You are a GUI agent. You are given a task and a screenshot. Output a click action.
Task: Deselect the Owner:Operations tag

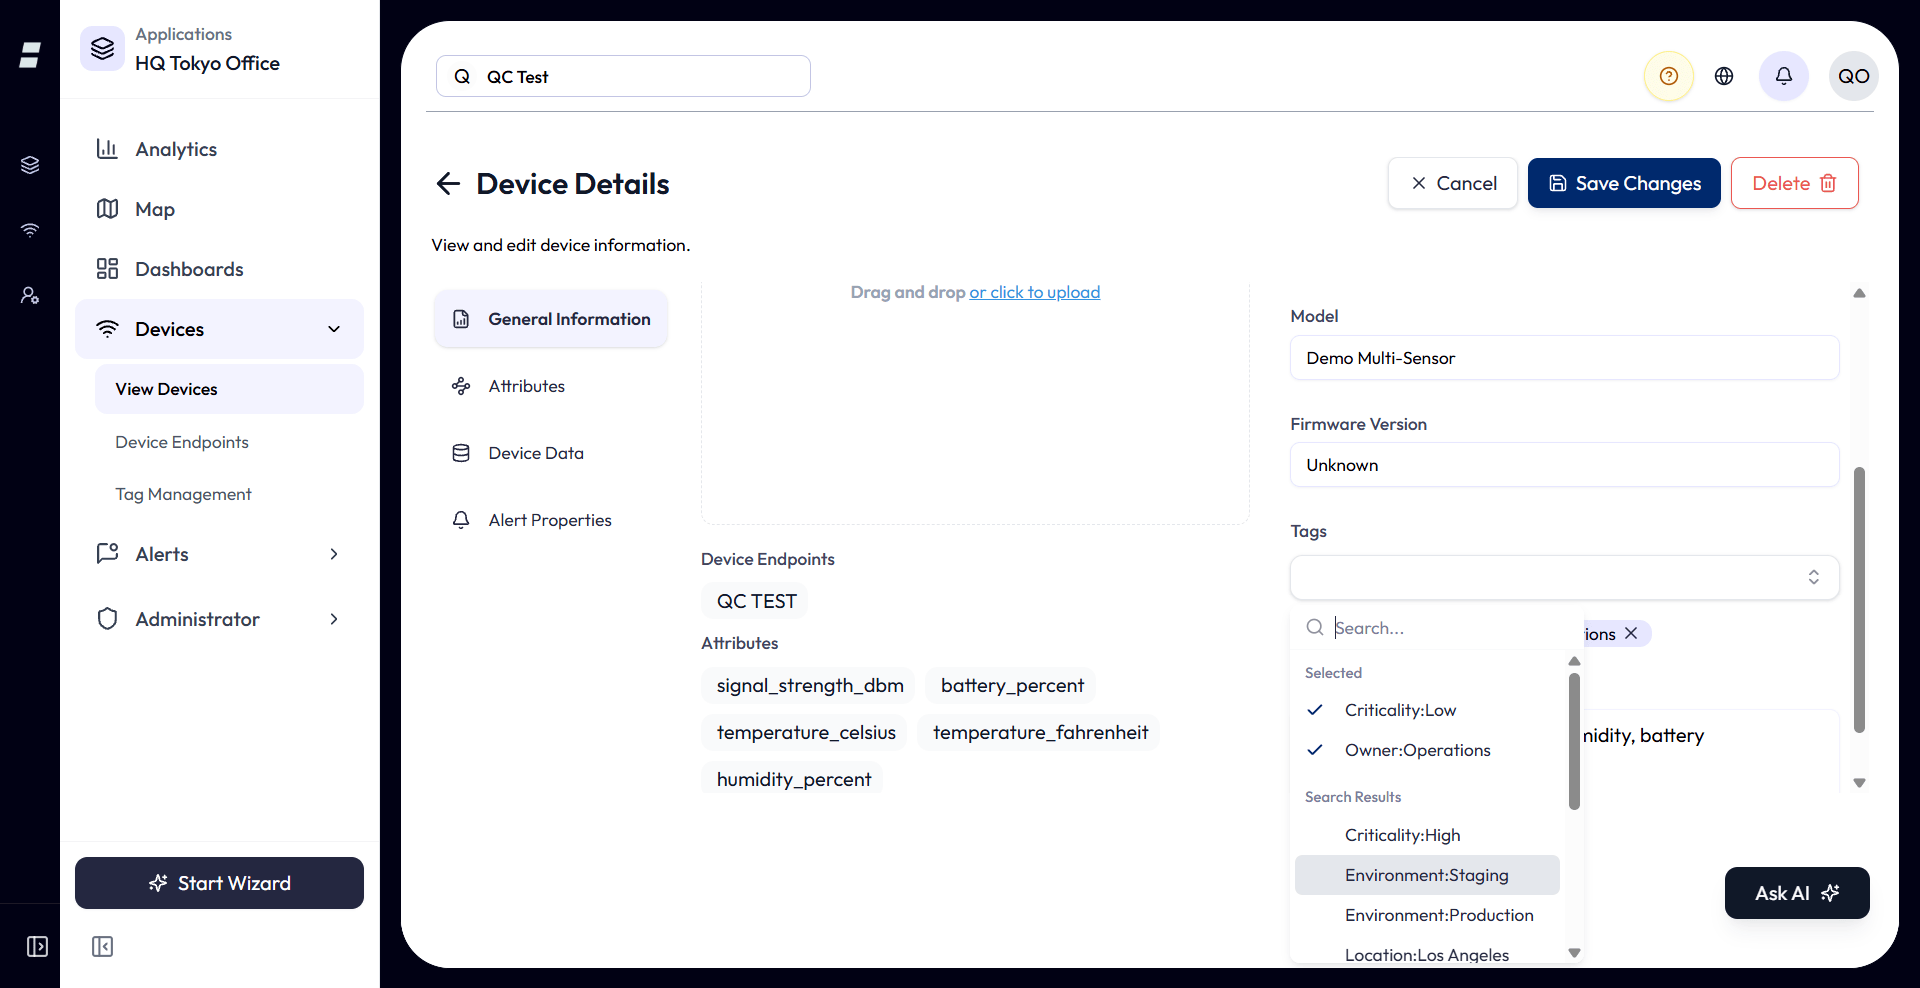(1427, 750)
